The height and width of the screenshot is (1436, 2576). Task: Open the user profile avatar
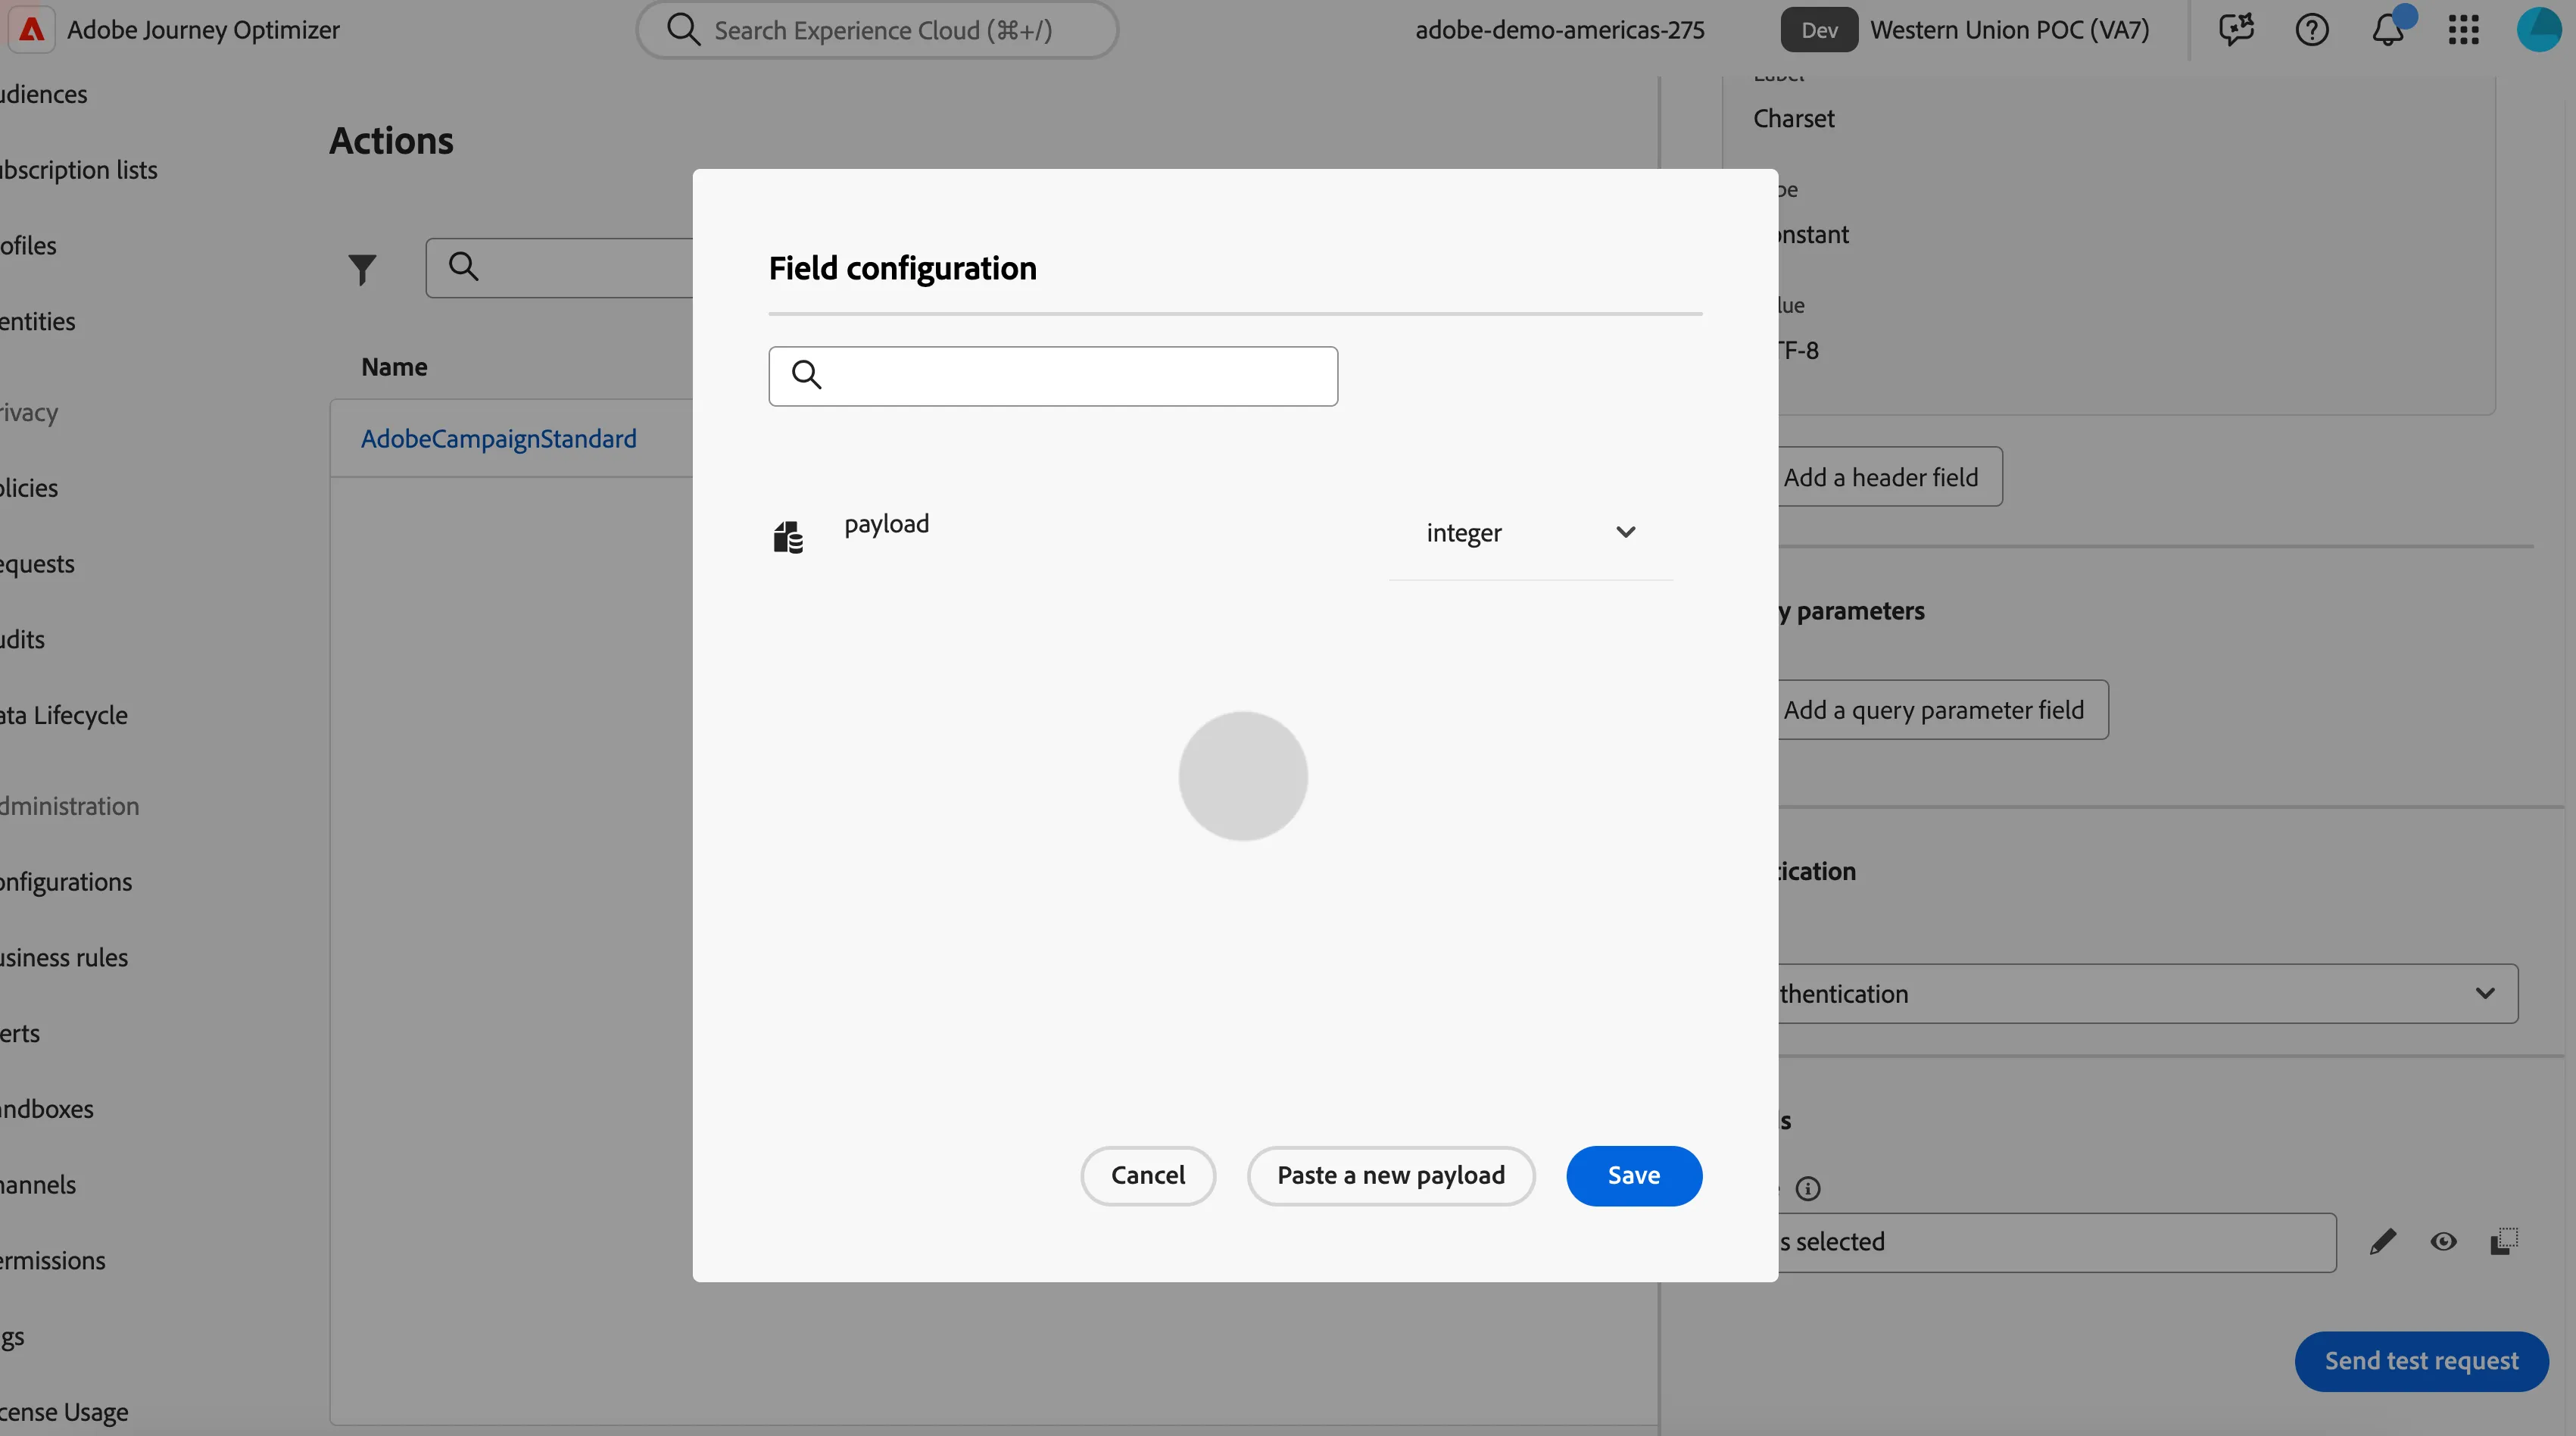pos(2540,29)
